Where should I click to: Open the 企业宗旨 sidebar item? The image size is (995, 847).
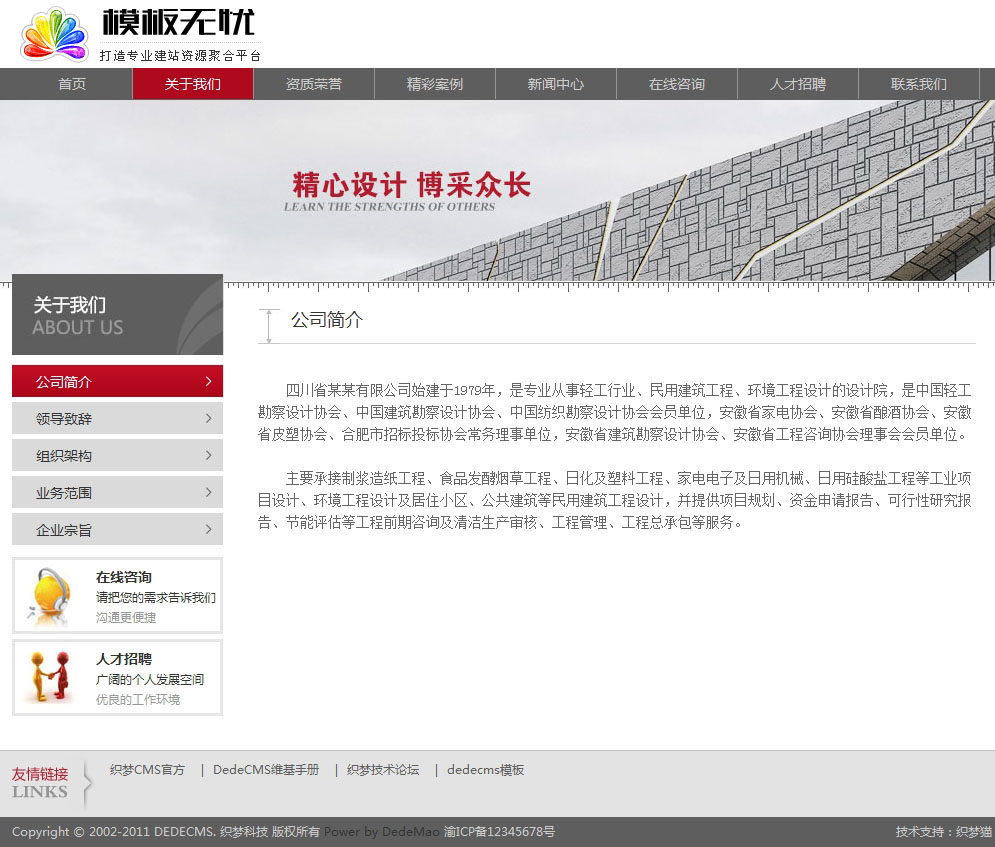(116, 529)
